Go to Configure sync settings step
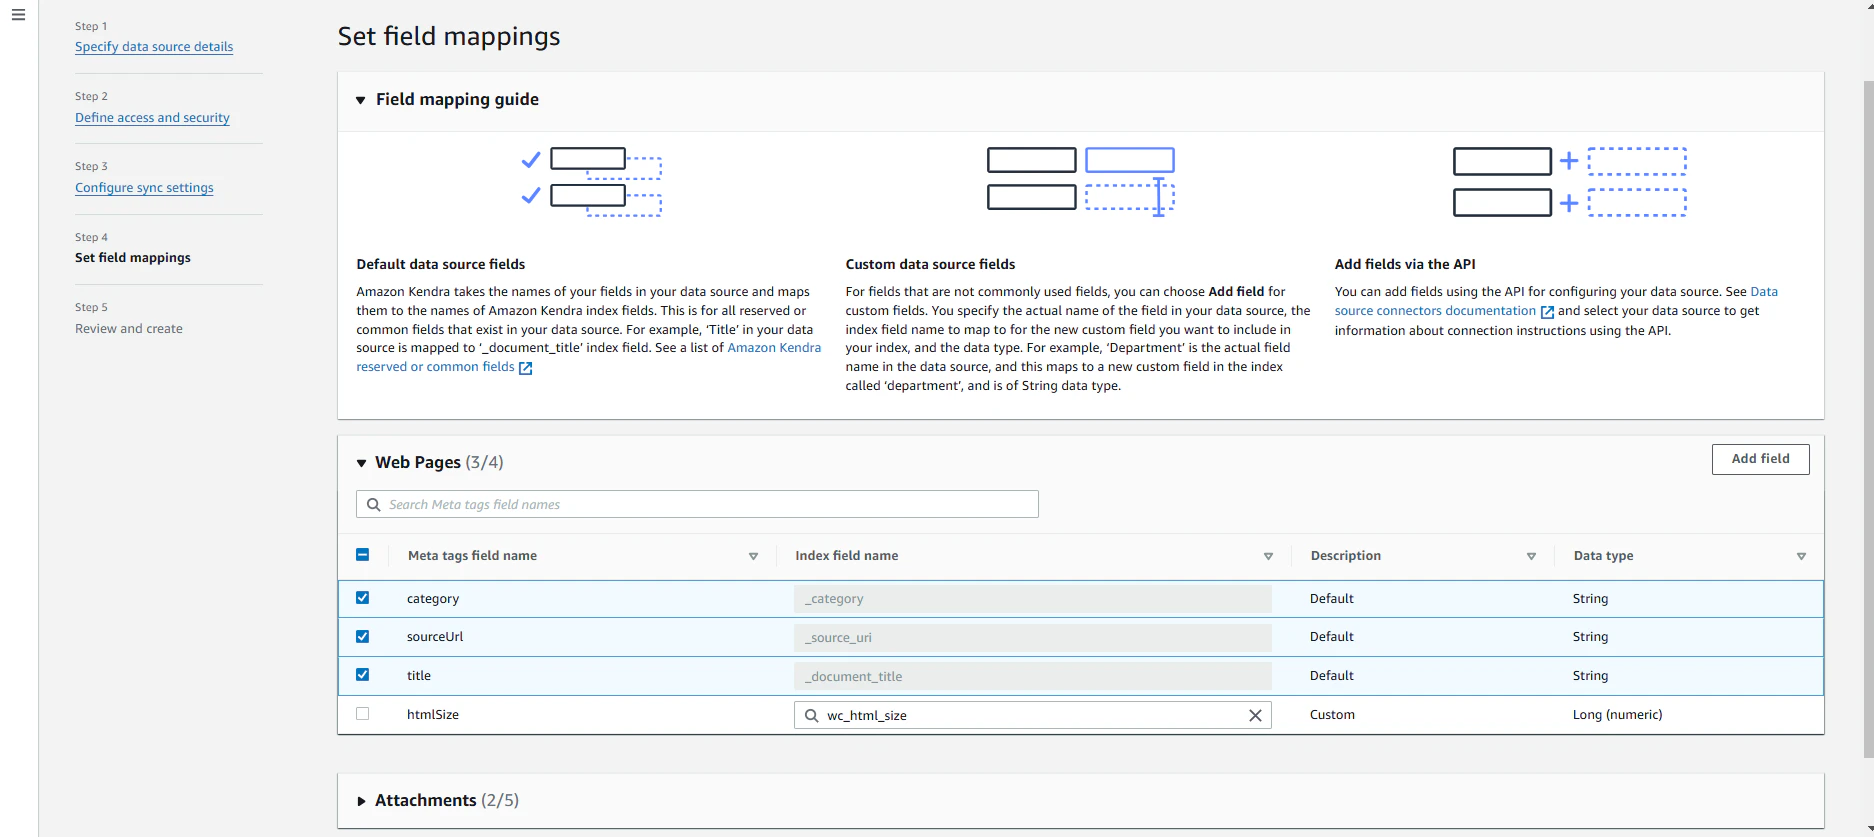The width and height of the screenshot is (1874, 837). [x=144, y=188]
